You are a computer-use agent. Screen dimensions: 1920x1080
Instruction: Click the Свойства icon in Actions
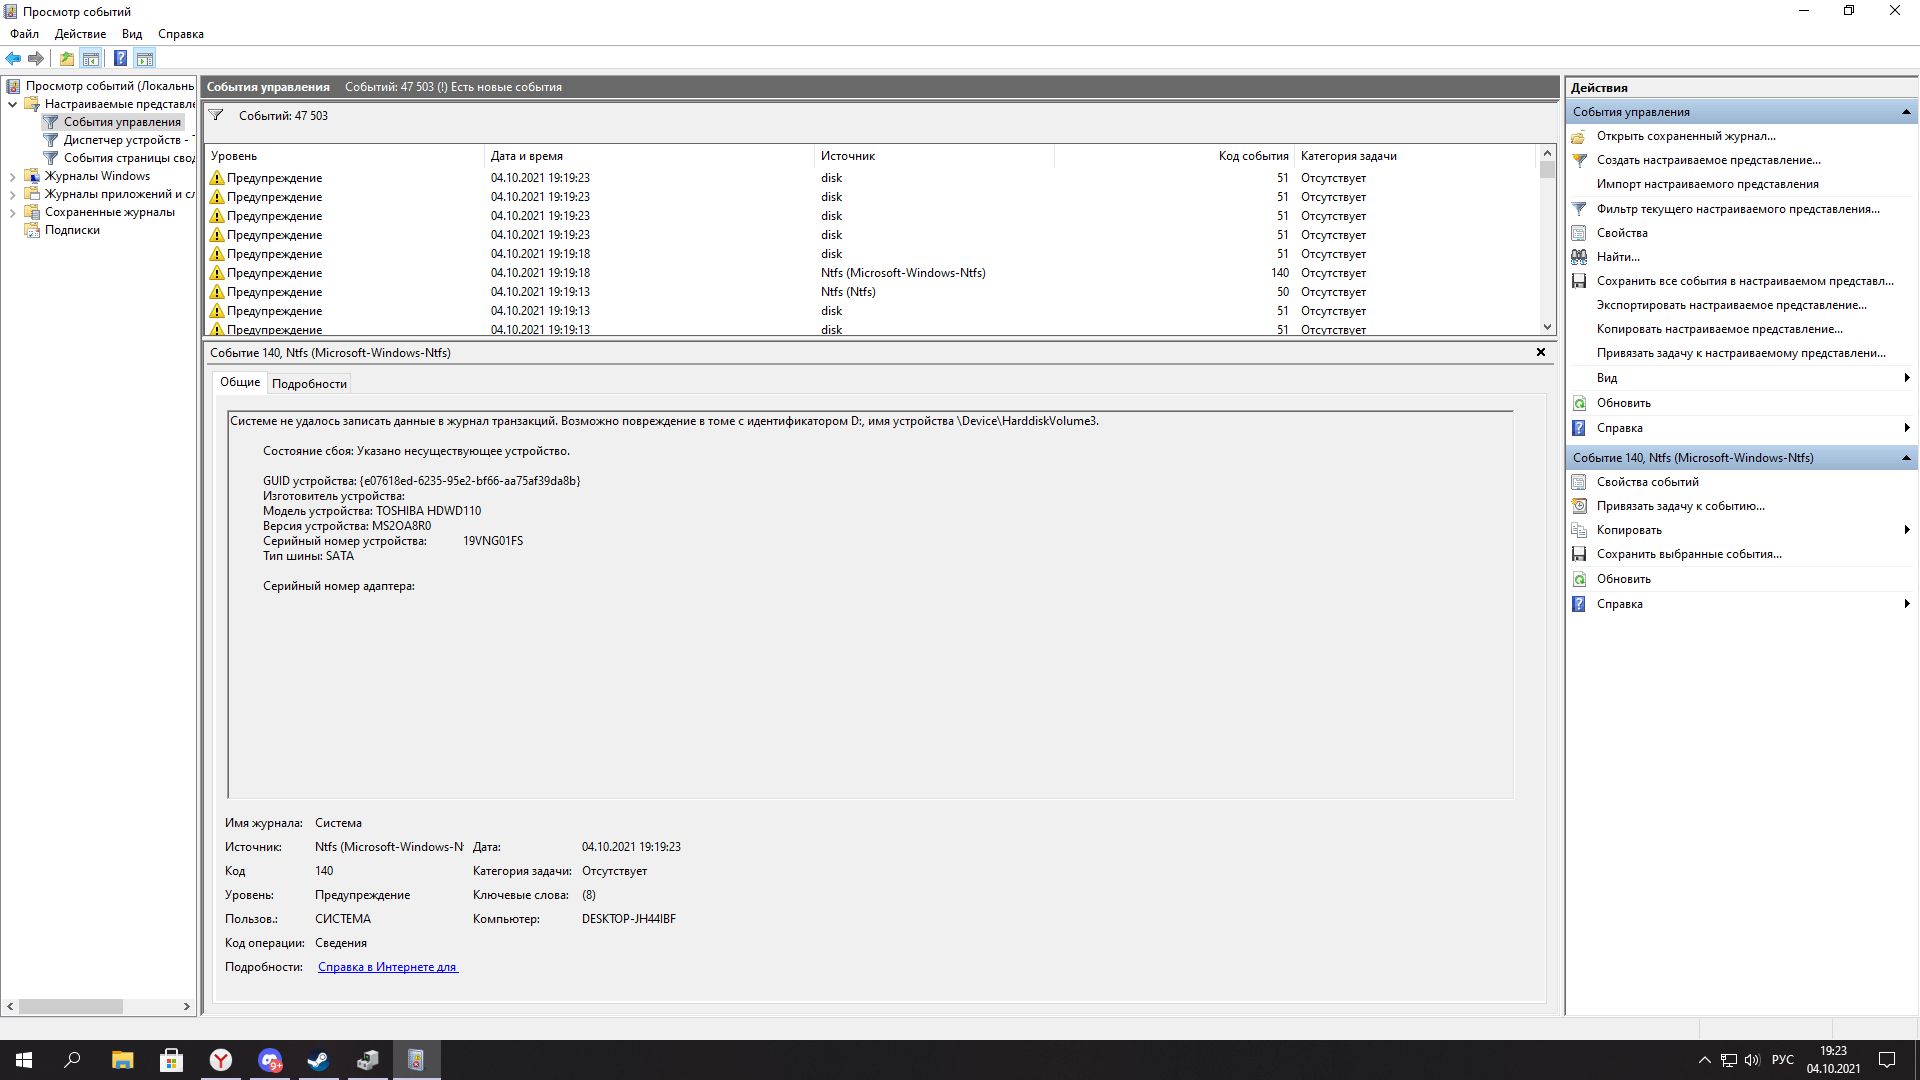point(1579,233)
